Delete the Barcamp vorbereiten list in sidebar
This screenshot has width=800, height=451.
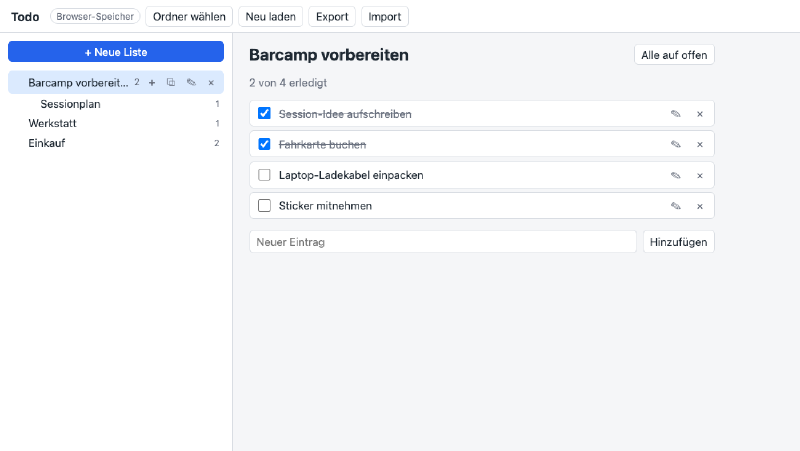pyautogui.click(x=211, y=83)
